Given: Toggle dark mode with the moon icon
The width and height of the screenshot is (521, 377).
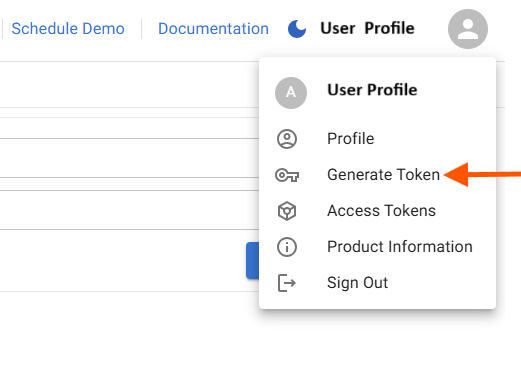Looking at the screenshot, I should tap(297, 29).
